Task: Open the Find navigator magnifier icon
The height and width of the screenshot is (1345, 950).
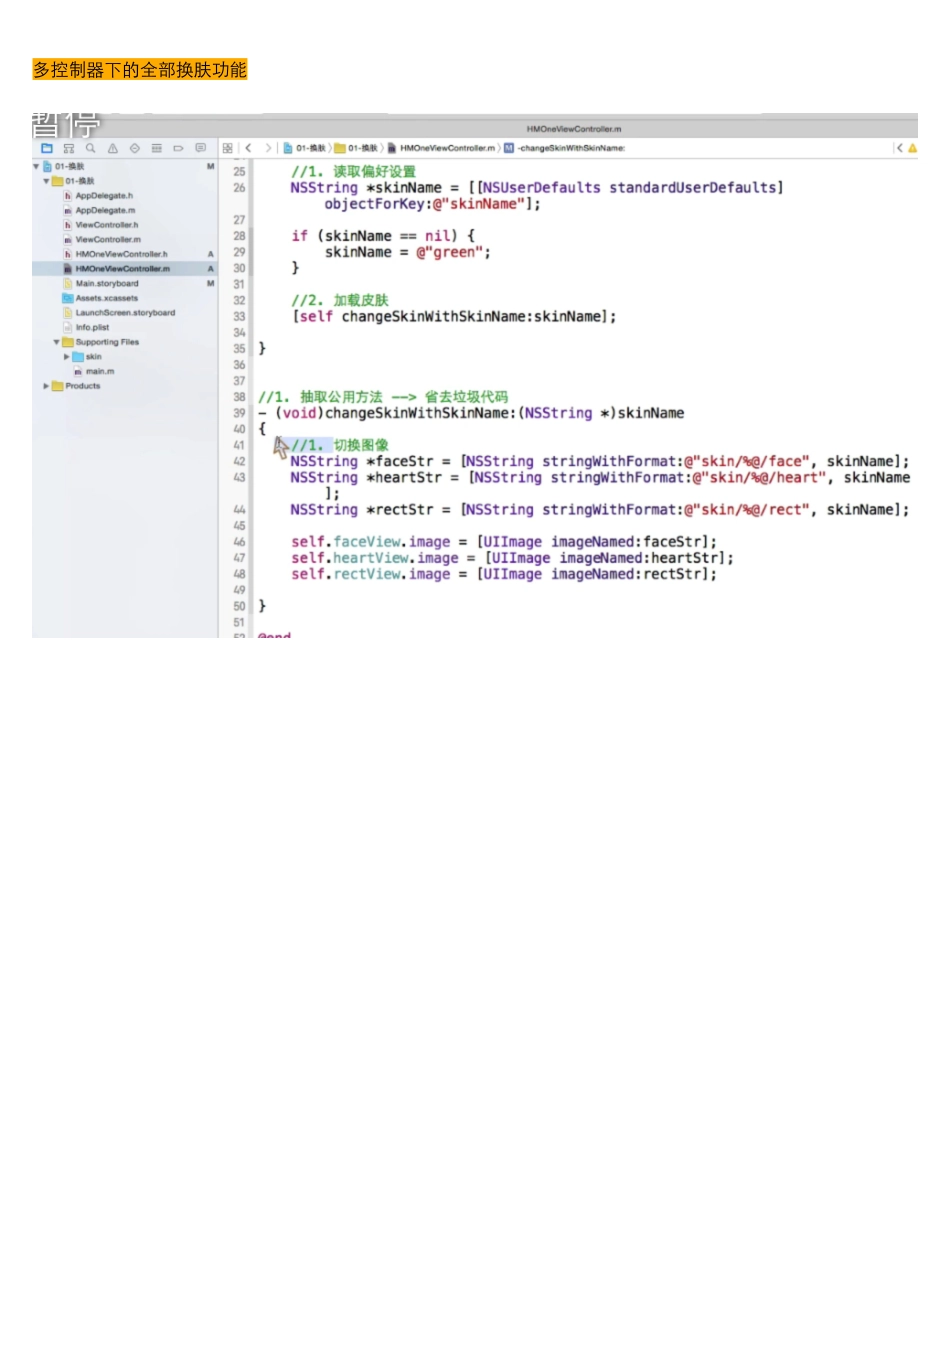Action: tap(91, 148)
